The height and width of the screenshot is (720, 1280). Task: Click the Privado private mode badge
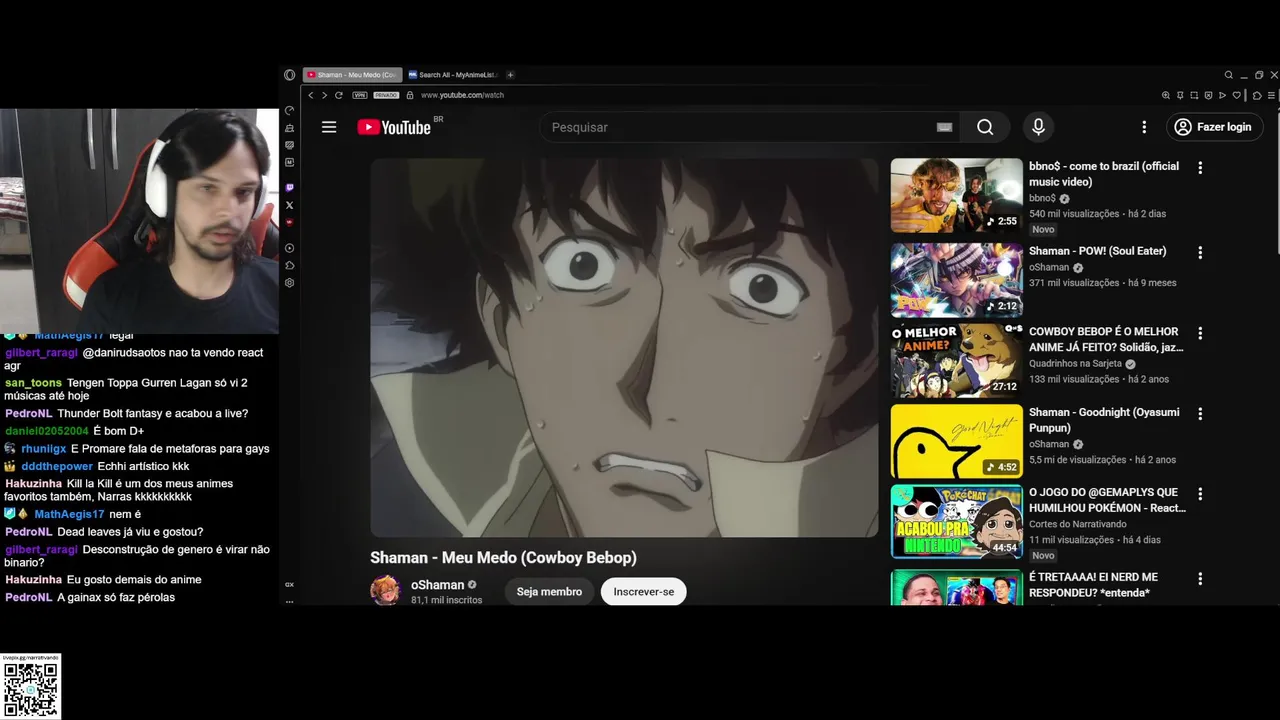386,95
